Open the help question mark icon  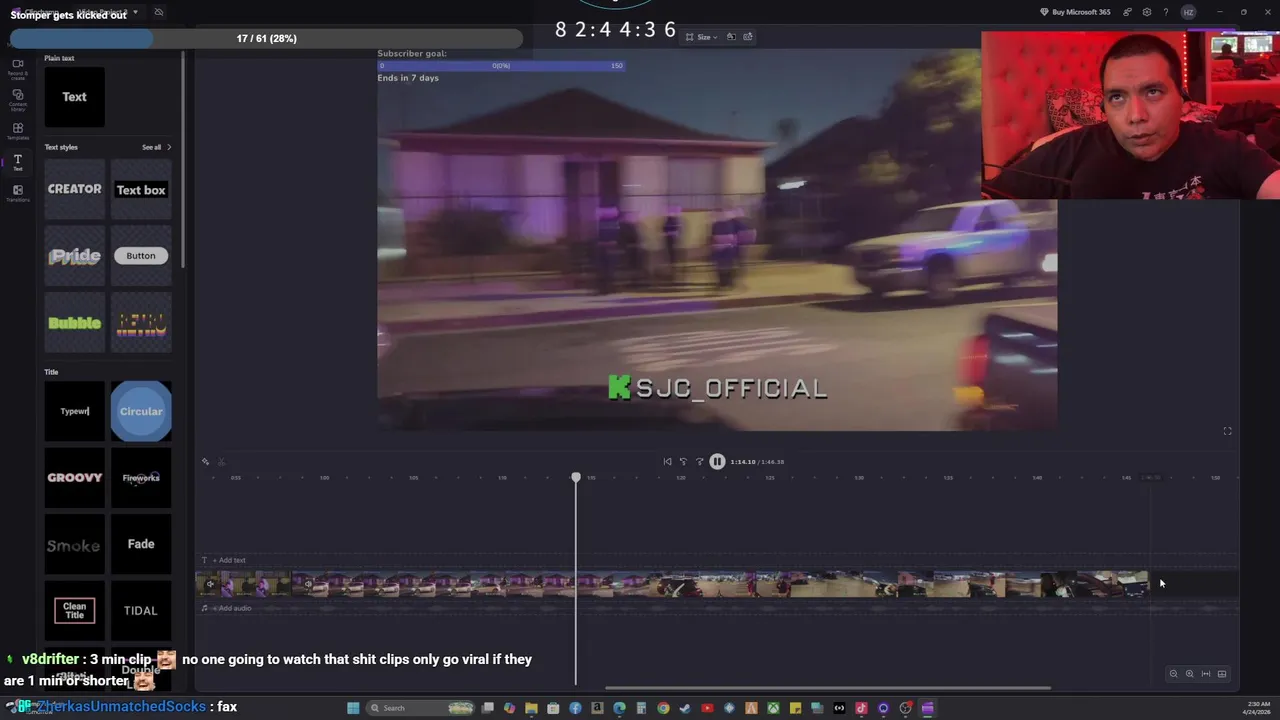(1165, 12)
